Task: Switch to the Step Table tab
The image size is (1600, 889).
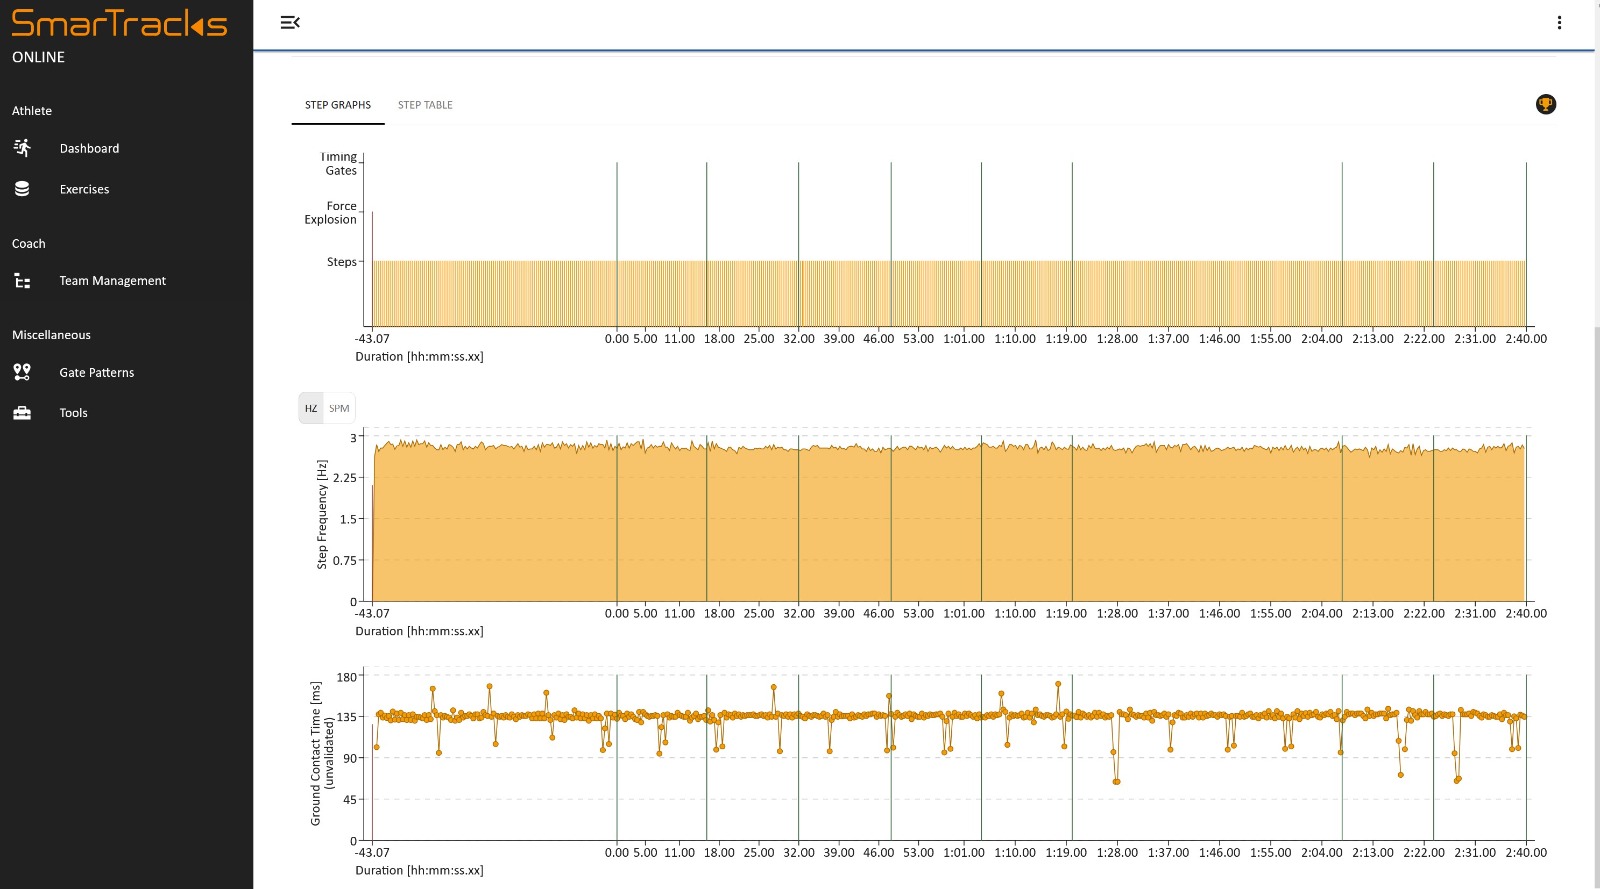Action: pos(425,105)
